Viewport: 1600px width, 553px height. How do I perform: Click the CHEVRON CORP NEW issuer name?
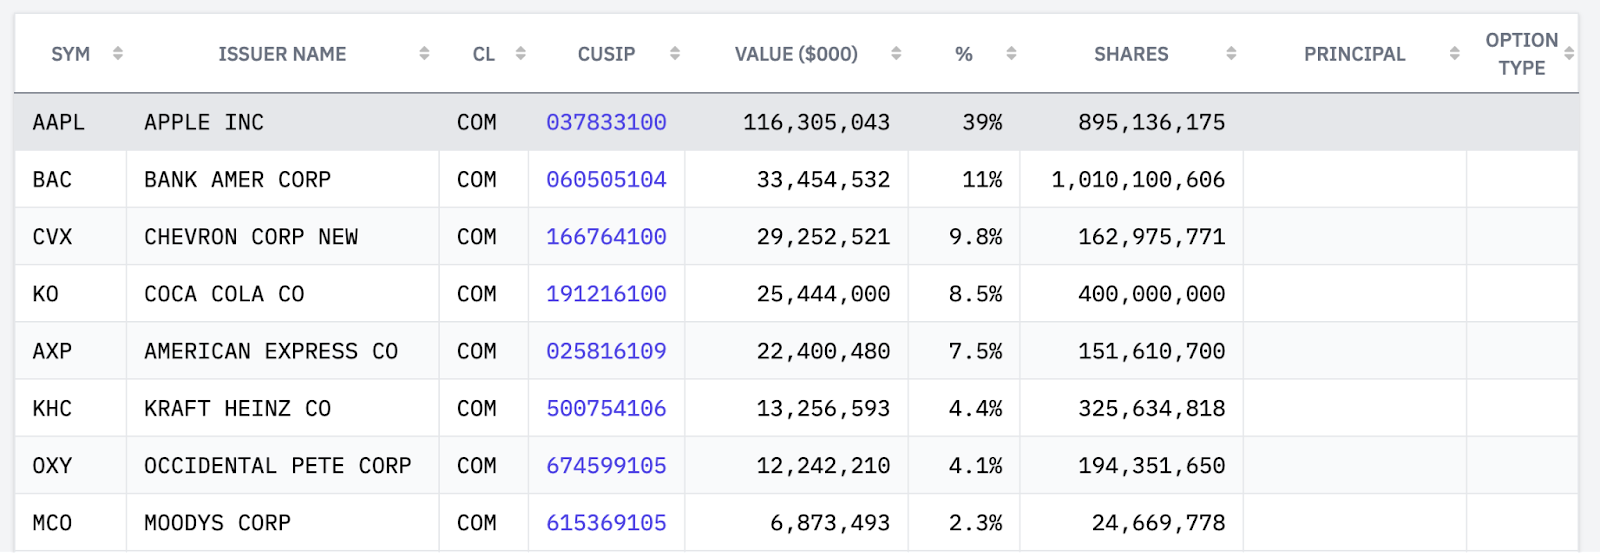click(x=251, y=237)
